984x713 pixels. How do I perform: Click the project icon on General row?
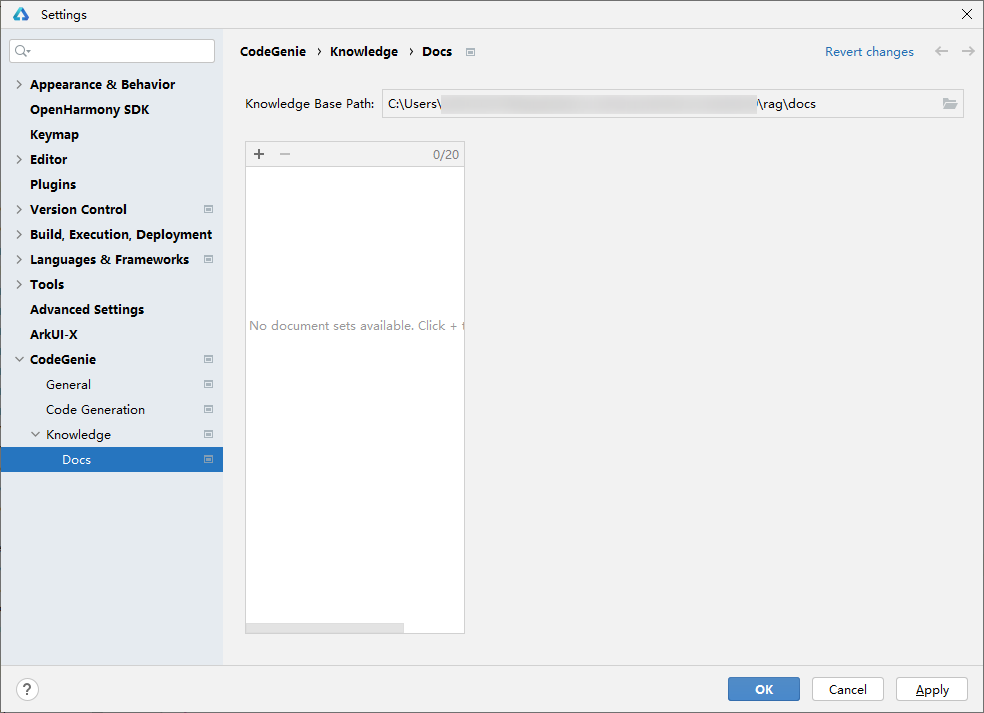pyautogui.click(x=208, y=384)
